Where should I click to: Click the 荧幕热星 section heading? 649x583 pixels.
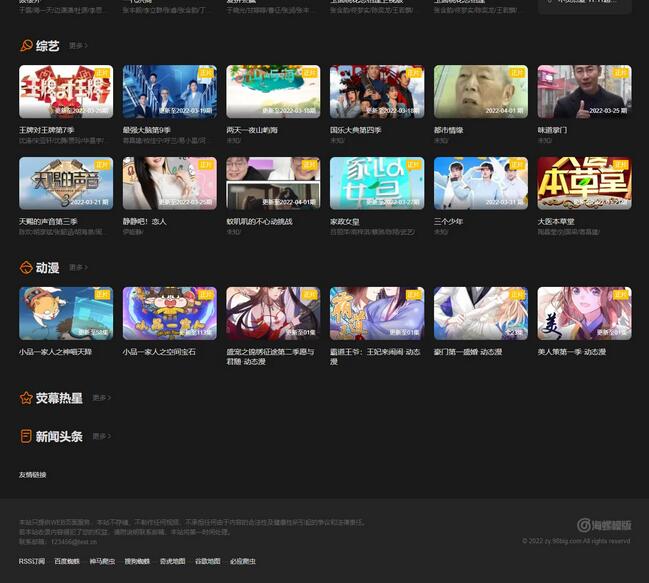[x=59, y=398]
